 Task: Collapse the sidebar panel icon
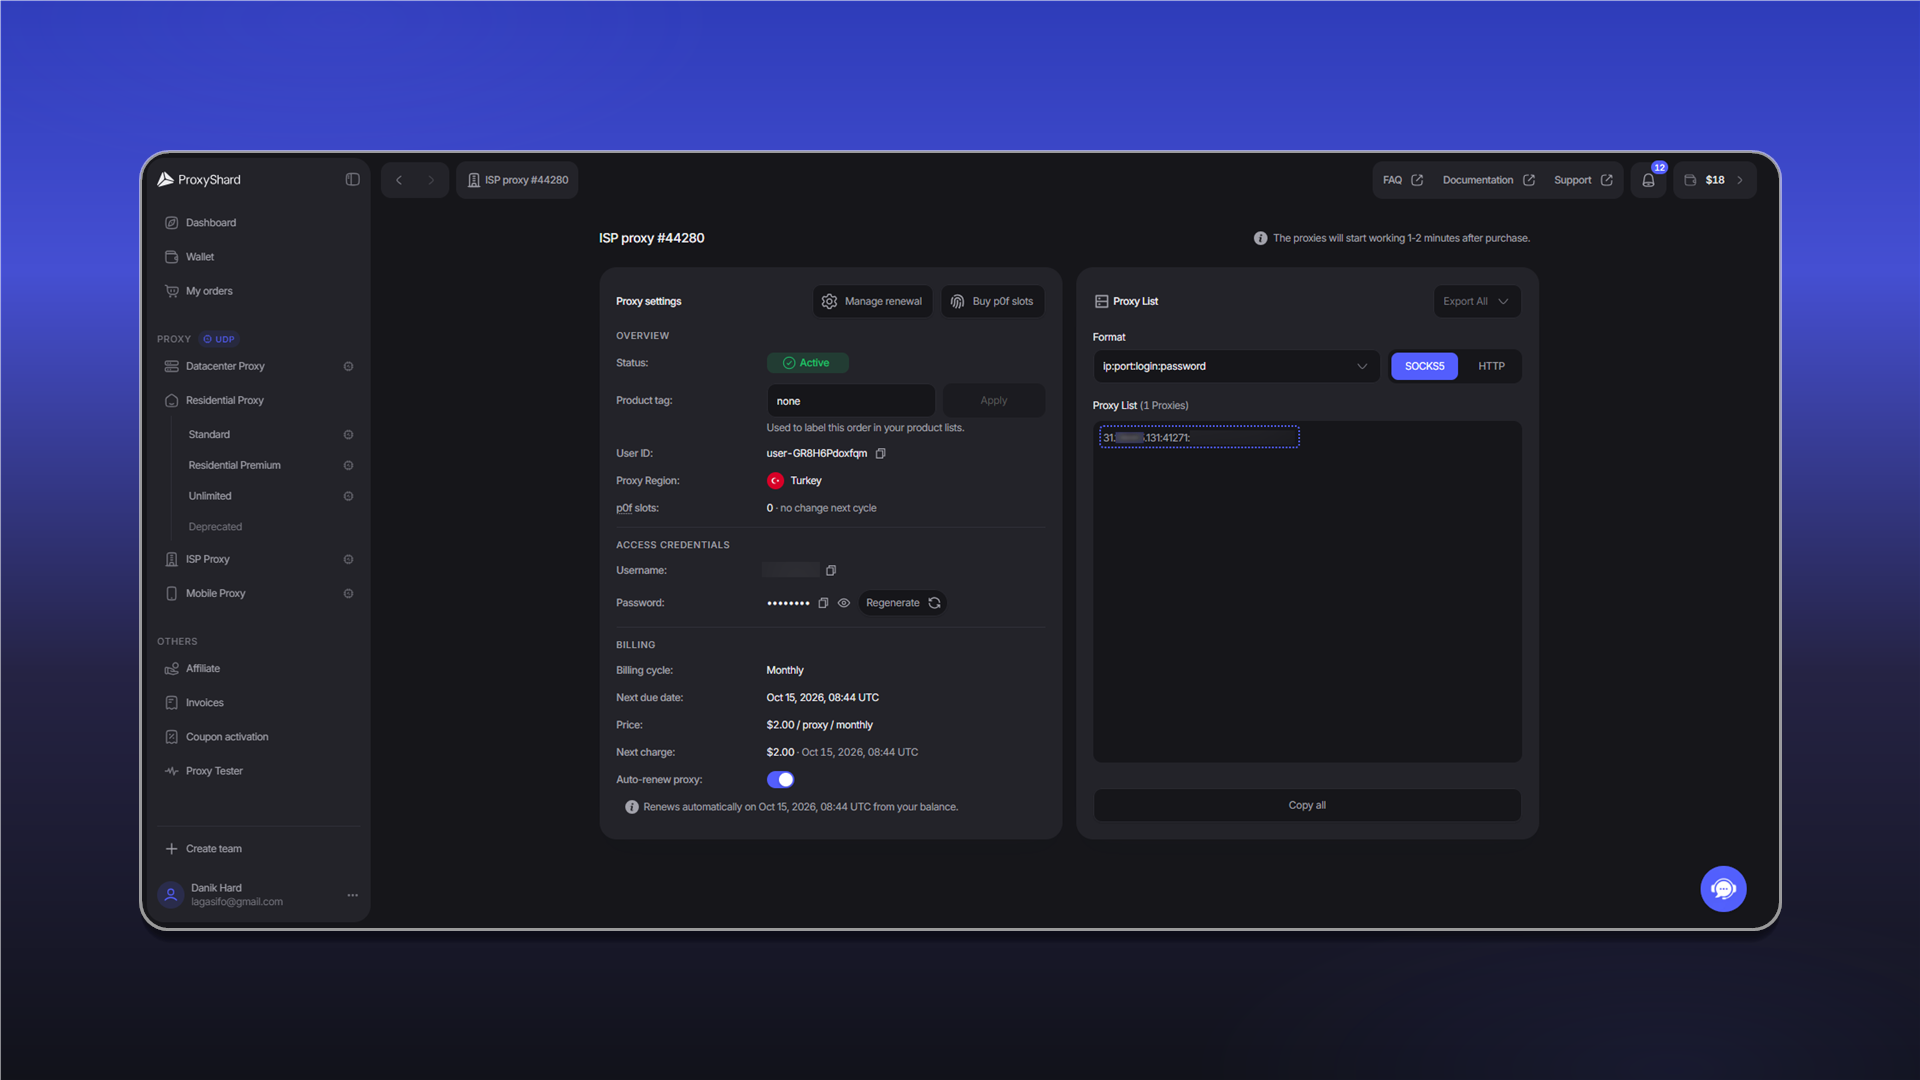point(352,180)
